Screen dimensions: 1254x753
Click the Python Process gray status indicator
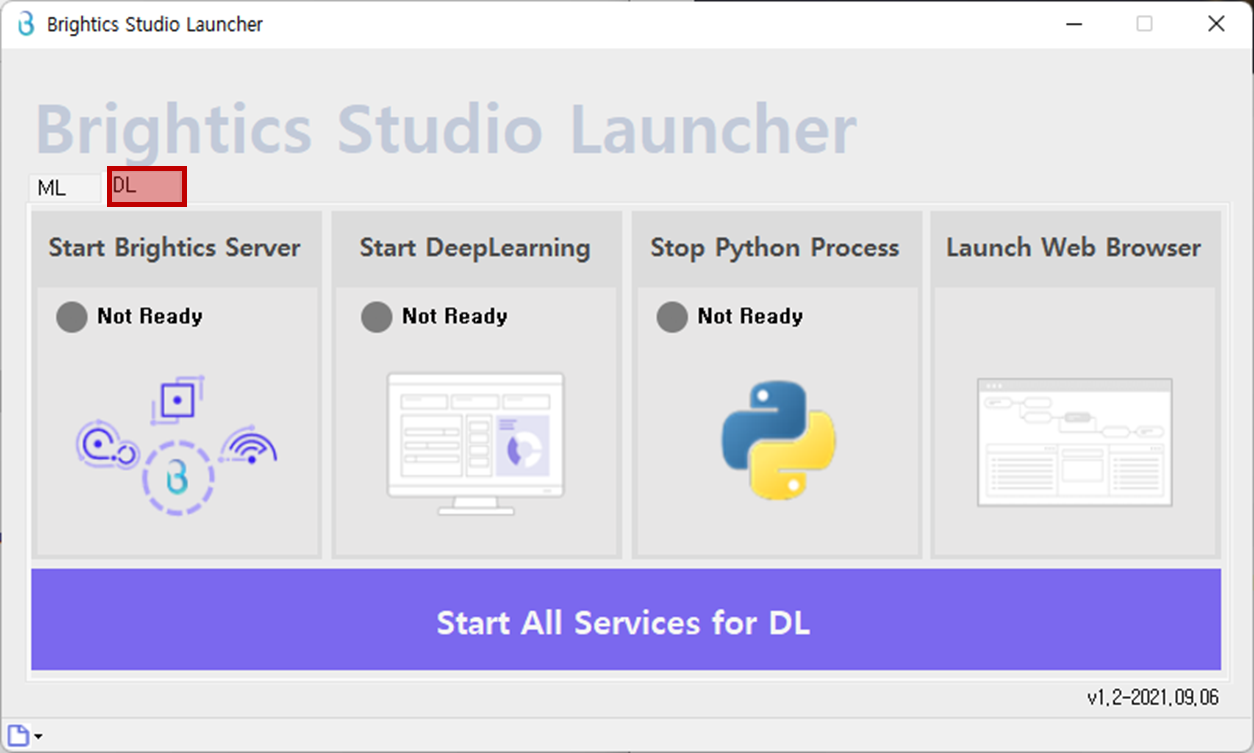[x=672, y=317]
